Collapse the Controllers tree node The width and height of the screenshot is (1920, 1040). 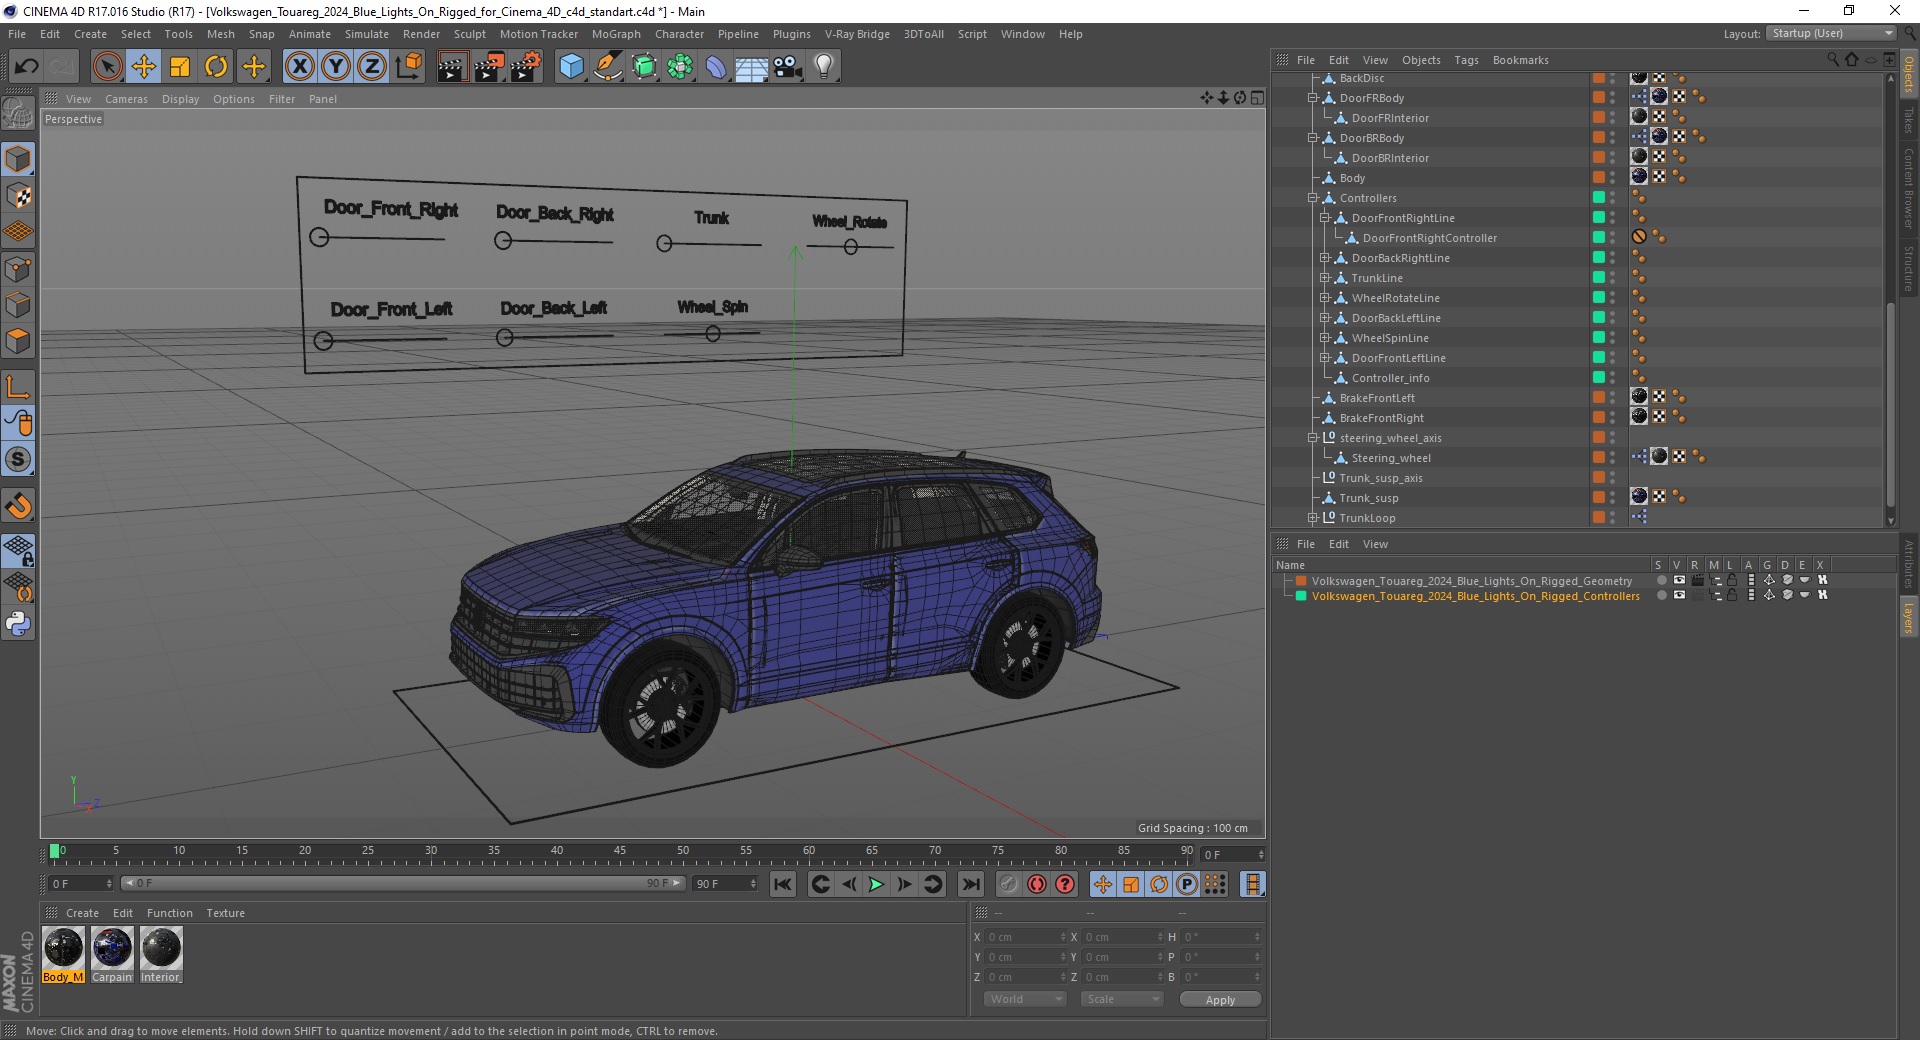tap(1313, 198)
